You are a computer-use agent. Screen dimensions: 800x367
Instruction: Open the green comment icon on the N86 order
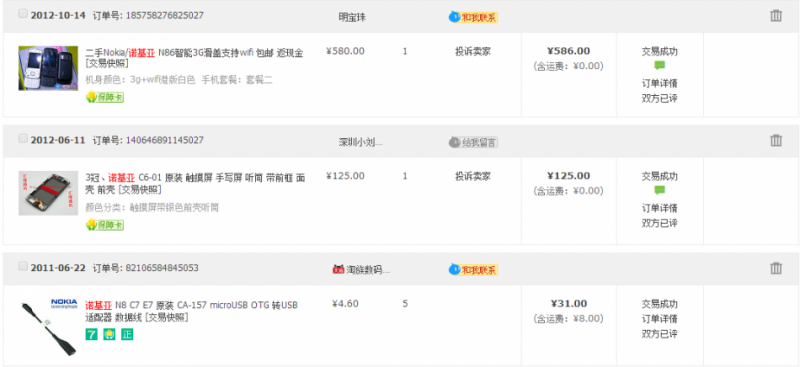click(x=659, y=65)
